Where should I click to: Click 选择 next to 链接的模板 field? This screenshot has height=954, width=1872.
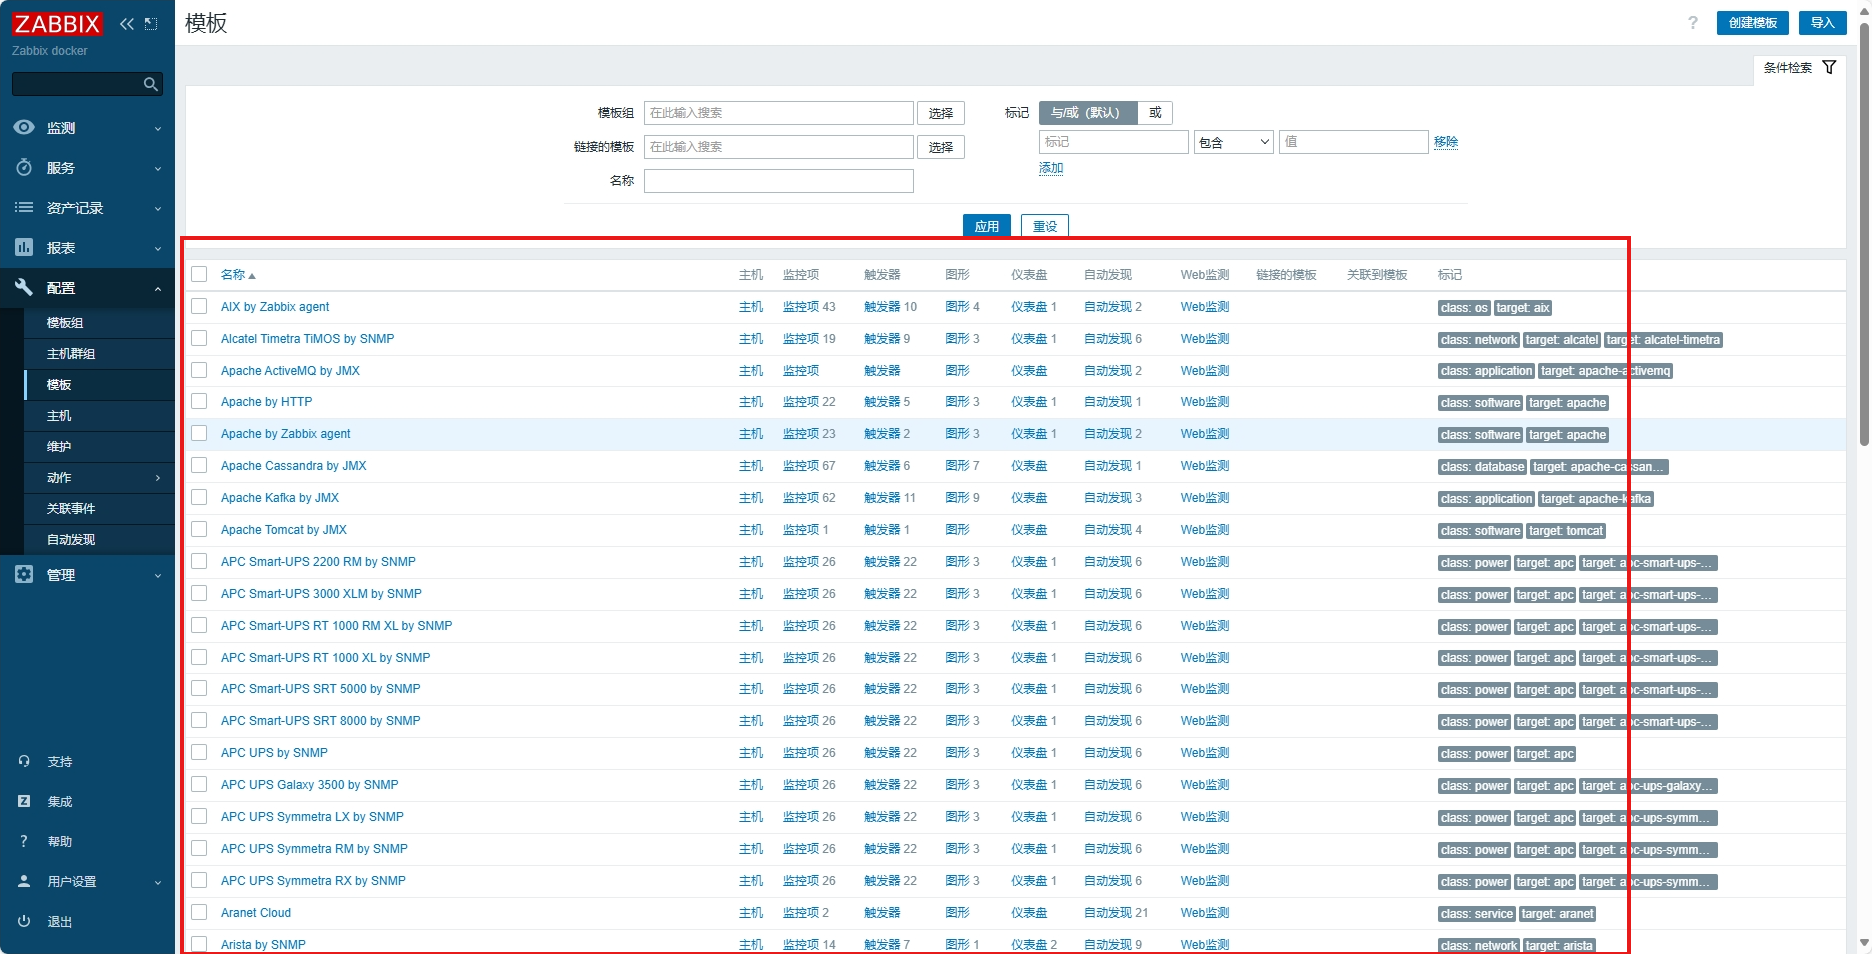941,147
